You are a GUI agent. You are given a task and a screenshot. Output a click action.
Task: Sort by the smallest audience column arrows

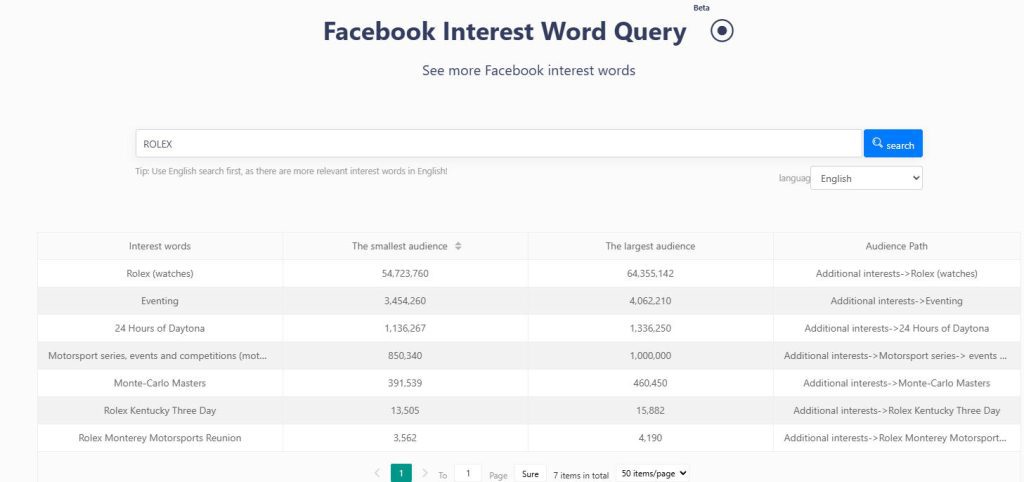click(x=458, y=246)
